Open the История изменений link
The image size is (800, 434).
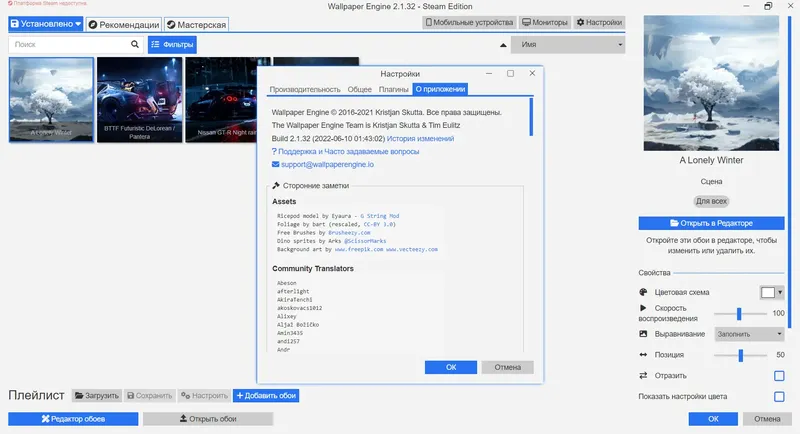[420, 139]
